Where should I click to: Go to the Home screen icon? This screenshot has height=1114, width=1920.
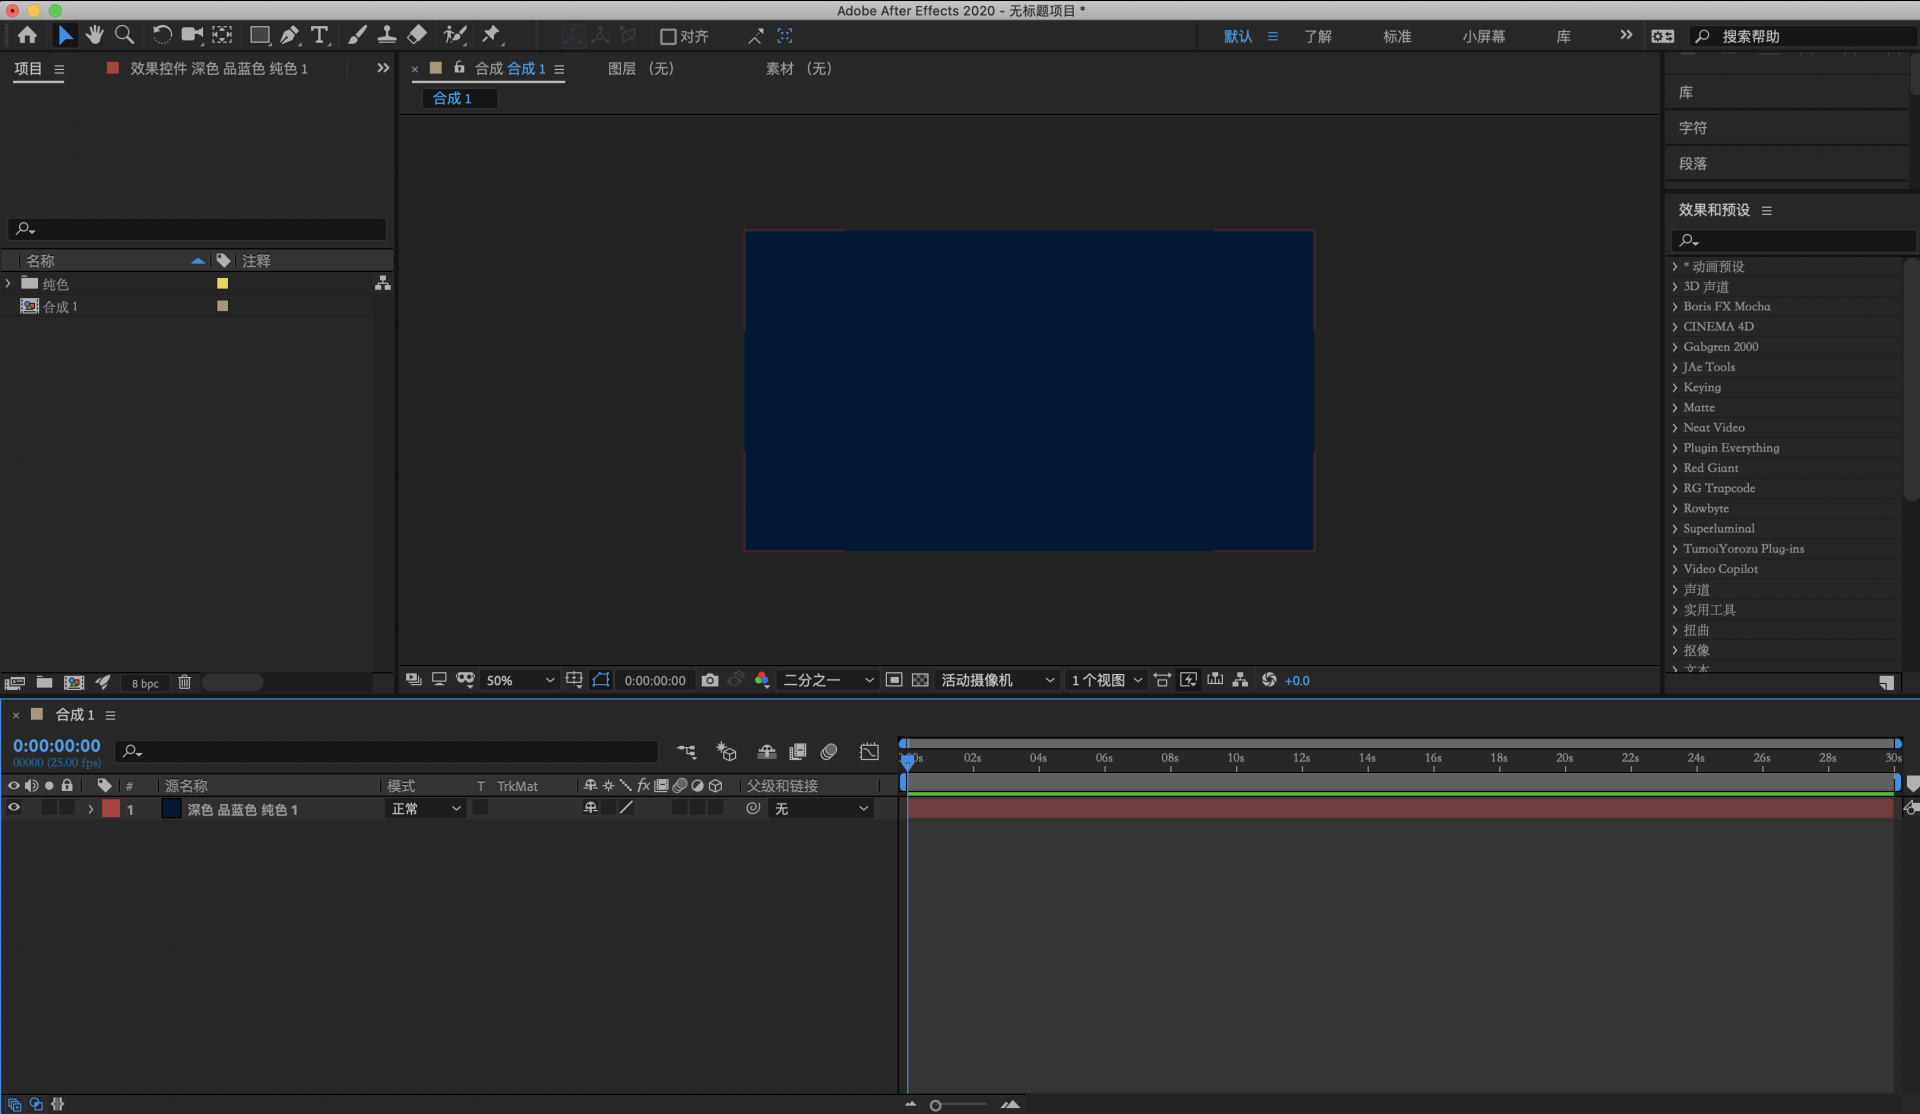point(27,35)
